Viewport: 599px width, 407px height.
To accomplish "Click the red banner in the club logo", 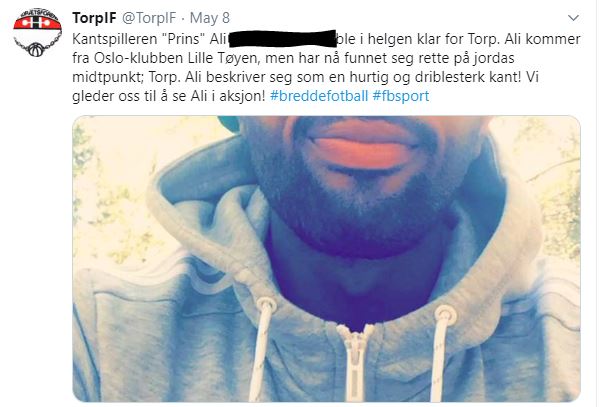I will tap(37, 23).
